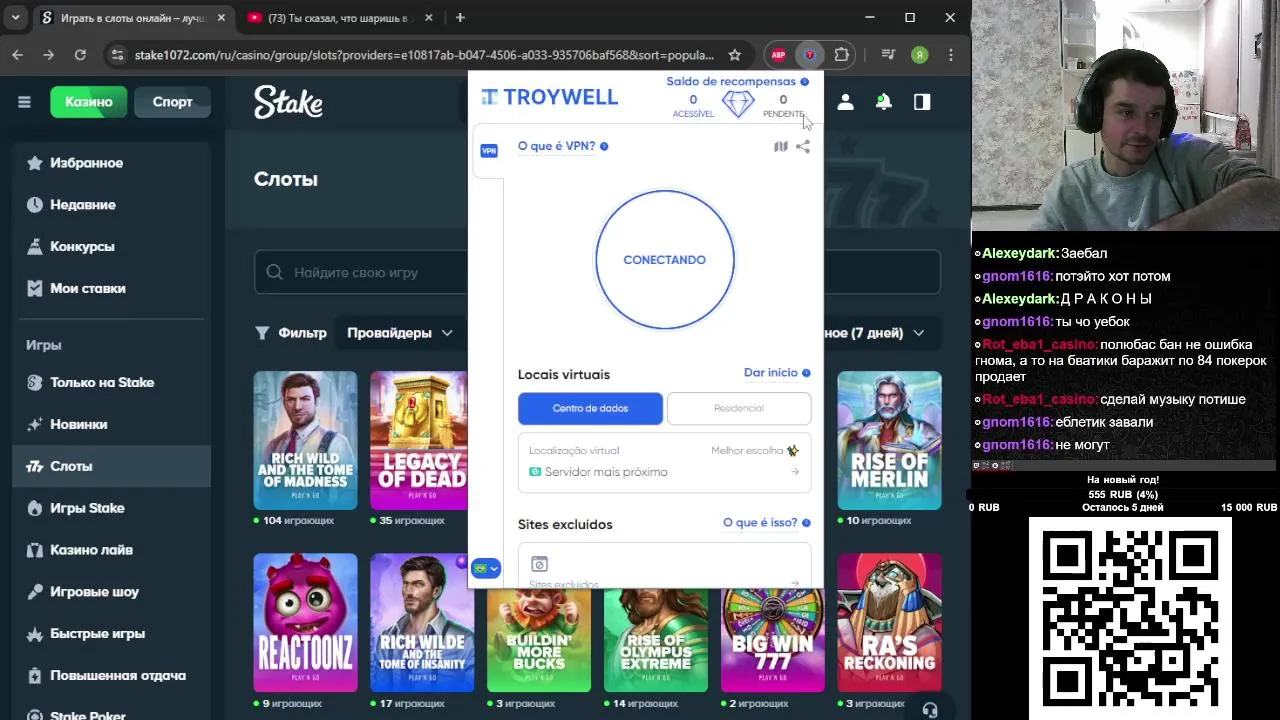
Task: Switch to the Спорт section
Action: pyautogui.click(x=172, y=102)
